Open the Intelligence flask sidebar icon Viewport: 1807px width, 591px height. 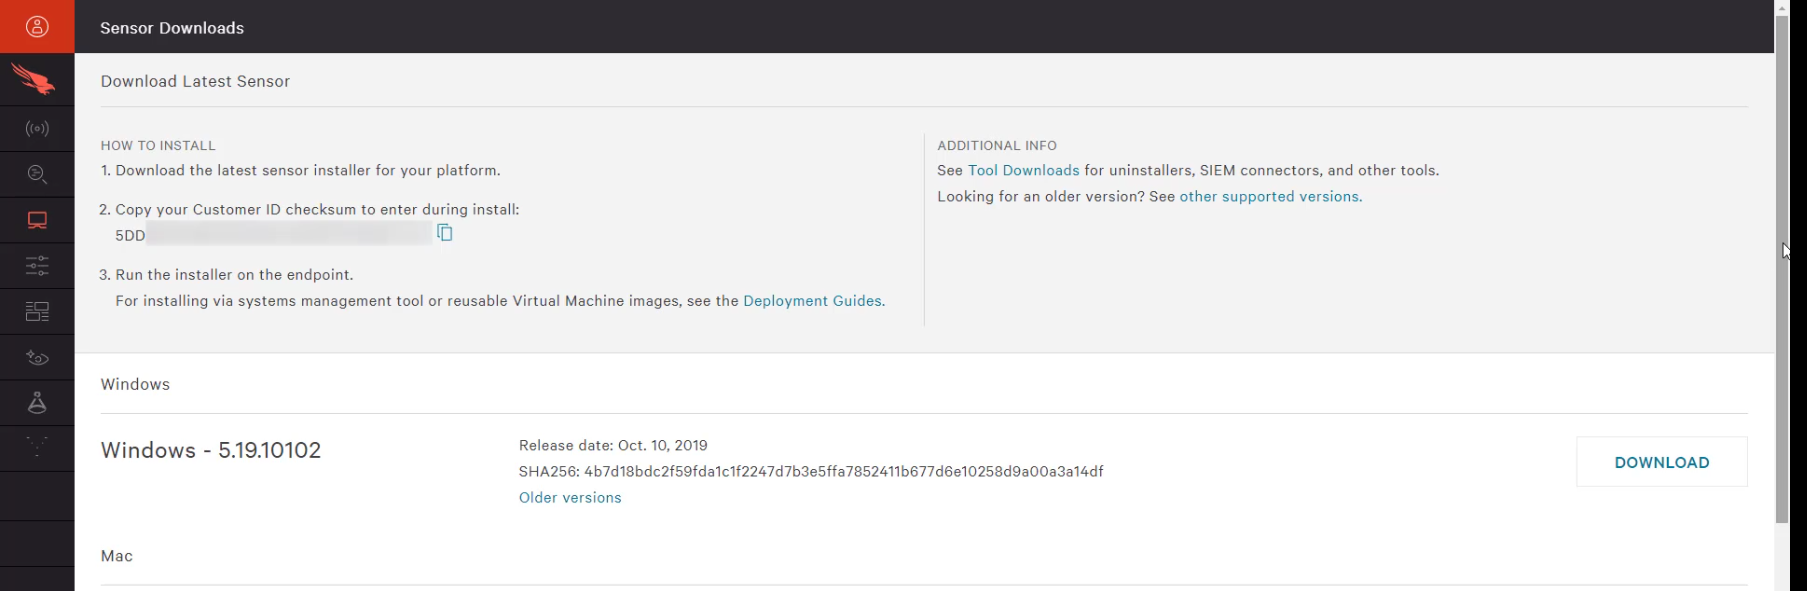[x=37, y=403]
